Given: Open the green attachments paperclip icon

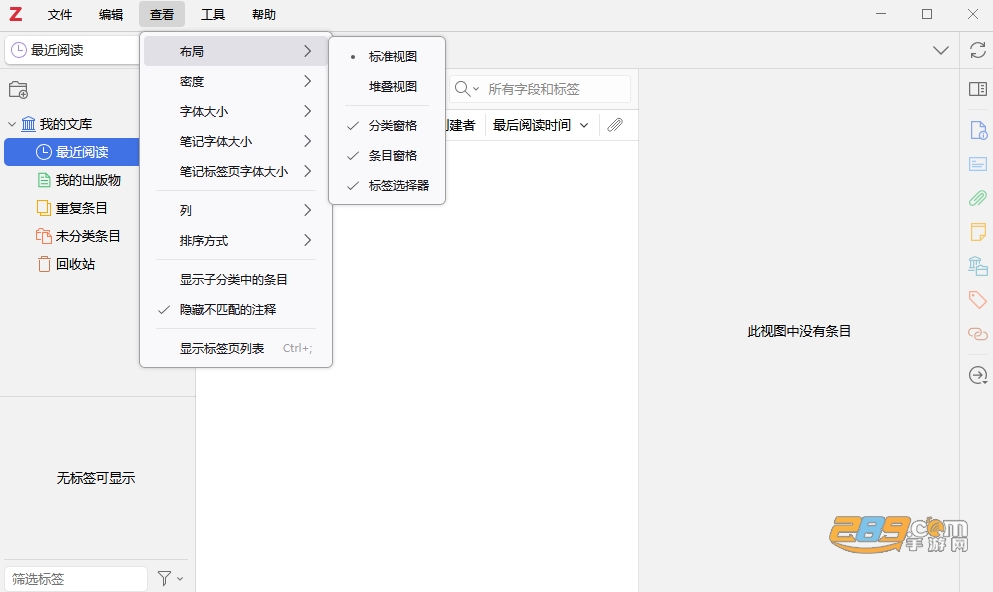Looking at the screenshot, I should (978, 198).
